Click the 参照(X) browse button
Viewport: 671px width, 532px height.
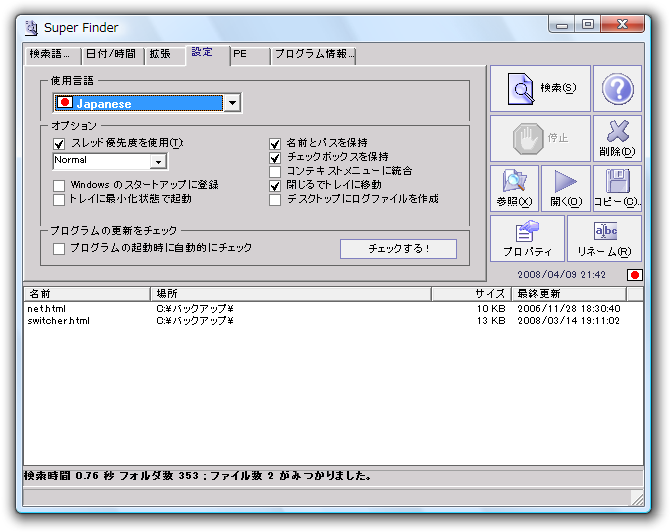pos(514,188)
